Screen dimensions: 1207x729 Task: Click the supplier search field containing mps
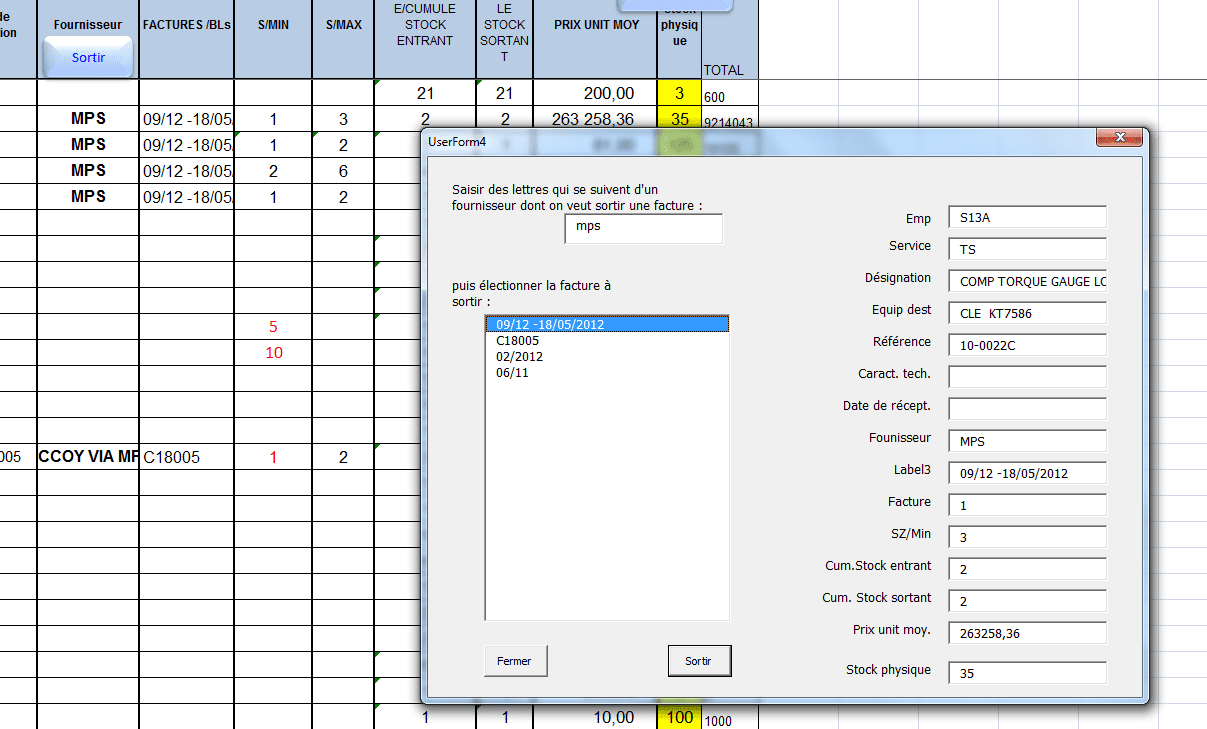coord(643,228)
